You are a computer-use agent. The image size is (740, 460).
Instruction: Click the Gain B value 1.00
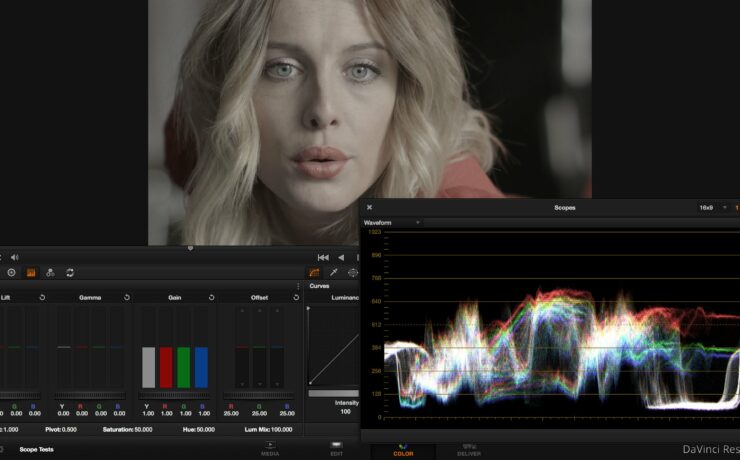204,413
